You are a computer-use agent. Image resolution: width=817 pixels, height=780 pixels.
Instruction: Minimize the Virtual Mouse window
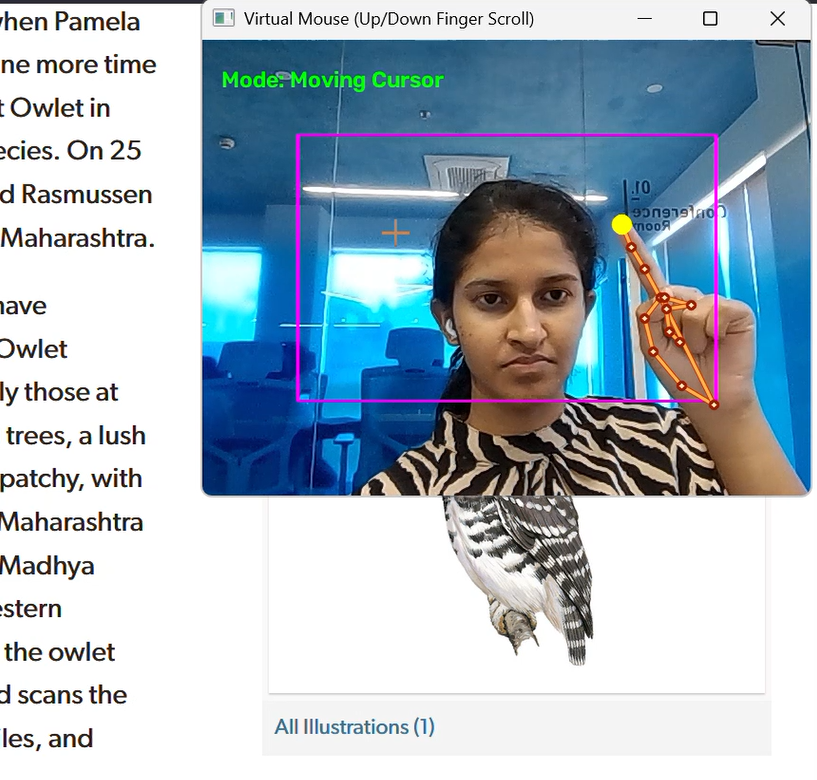pos(645,19)
